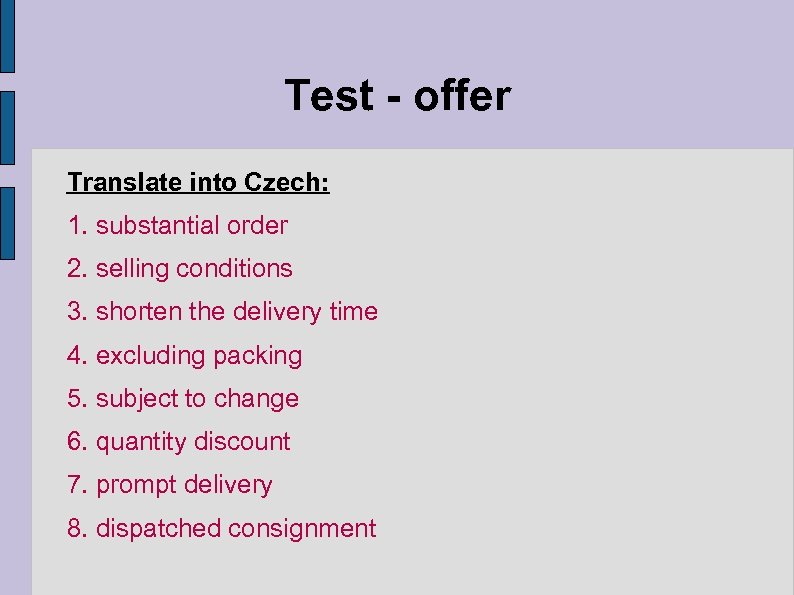Select the '5. subject to change' line

pos(183,399)
